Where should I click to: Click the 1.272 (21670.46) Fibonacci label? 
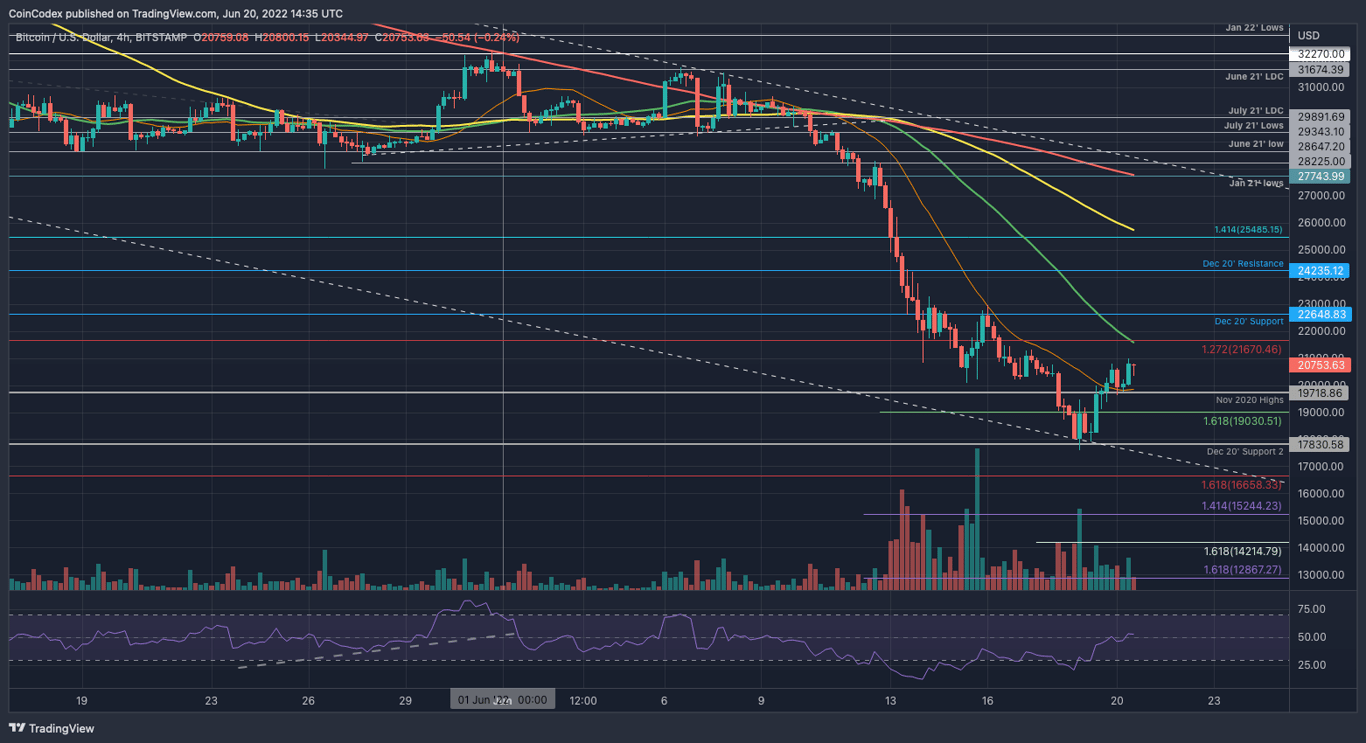click(1240, 350)
